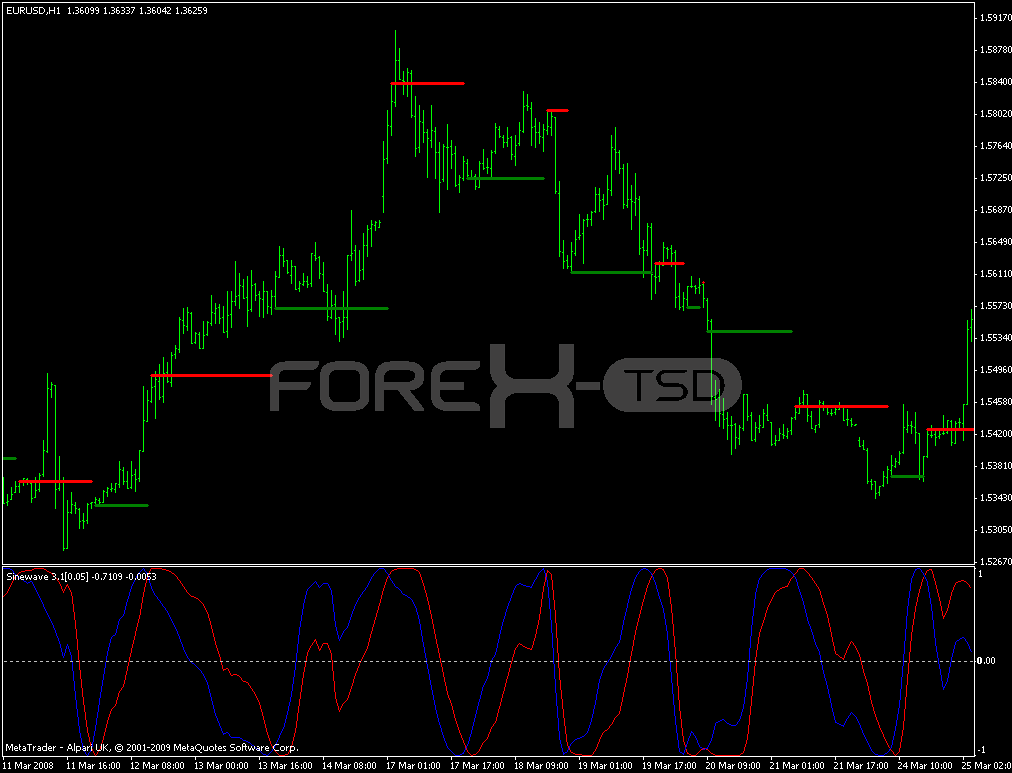
Task: Select the 1.58400 price level label
Action: 995,82
